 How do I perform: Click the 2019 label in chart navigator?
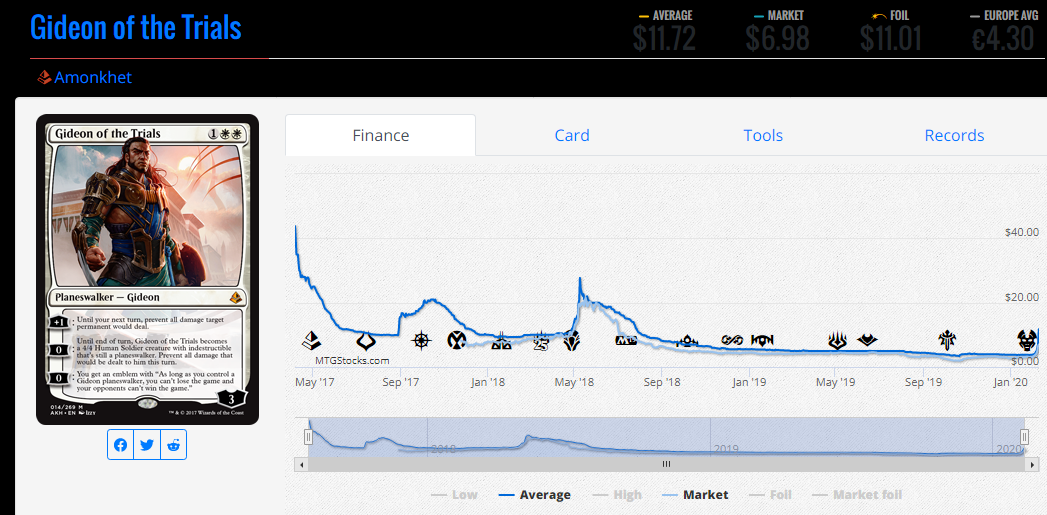coord(728,448)
